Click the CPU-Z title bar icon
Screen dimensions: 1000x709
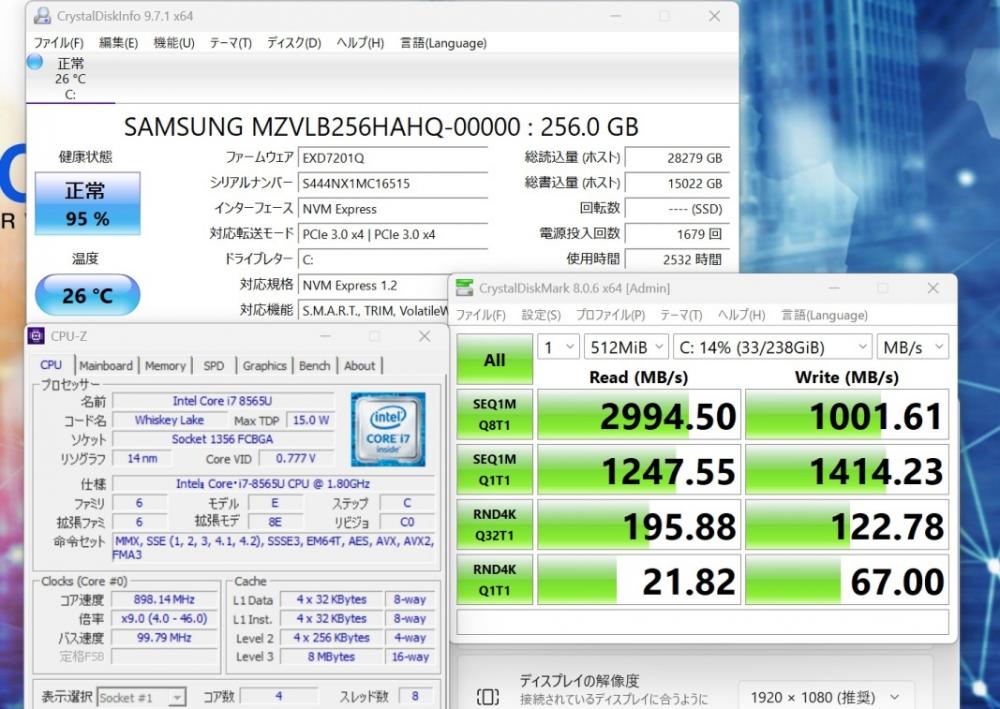(x=36, y=336)
